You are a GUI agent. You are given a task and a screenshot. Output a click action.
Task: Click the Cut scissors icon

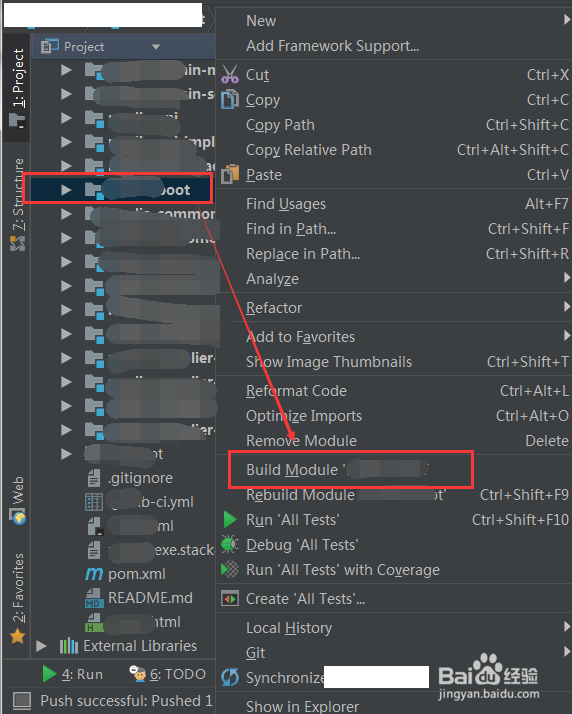pos(230,74)
